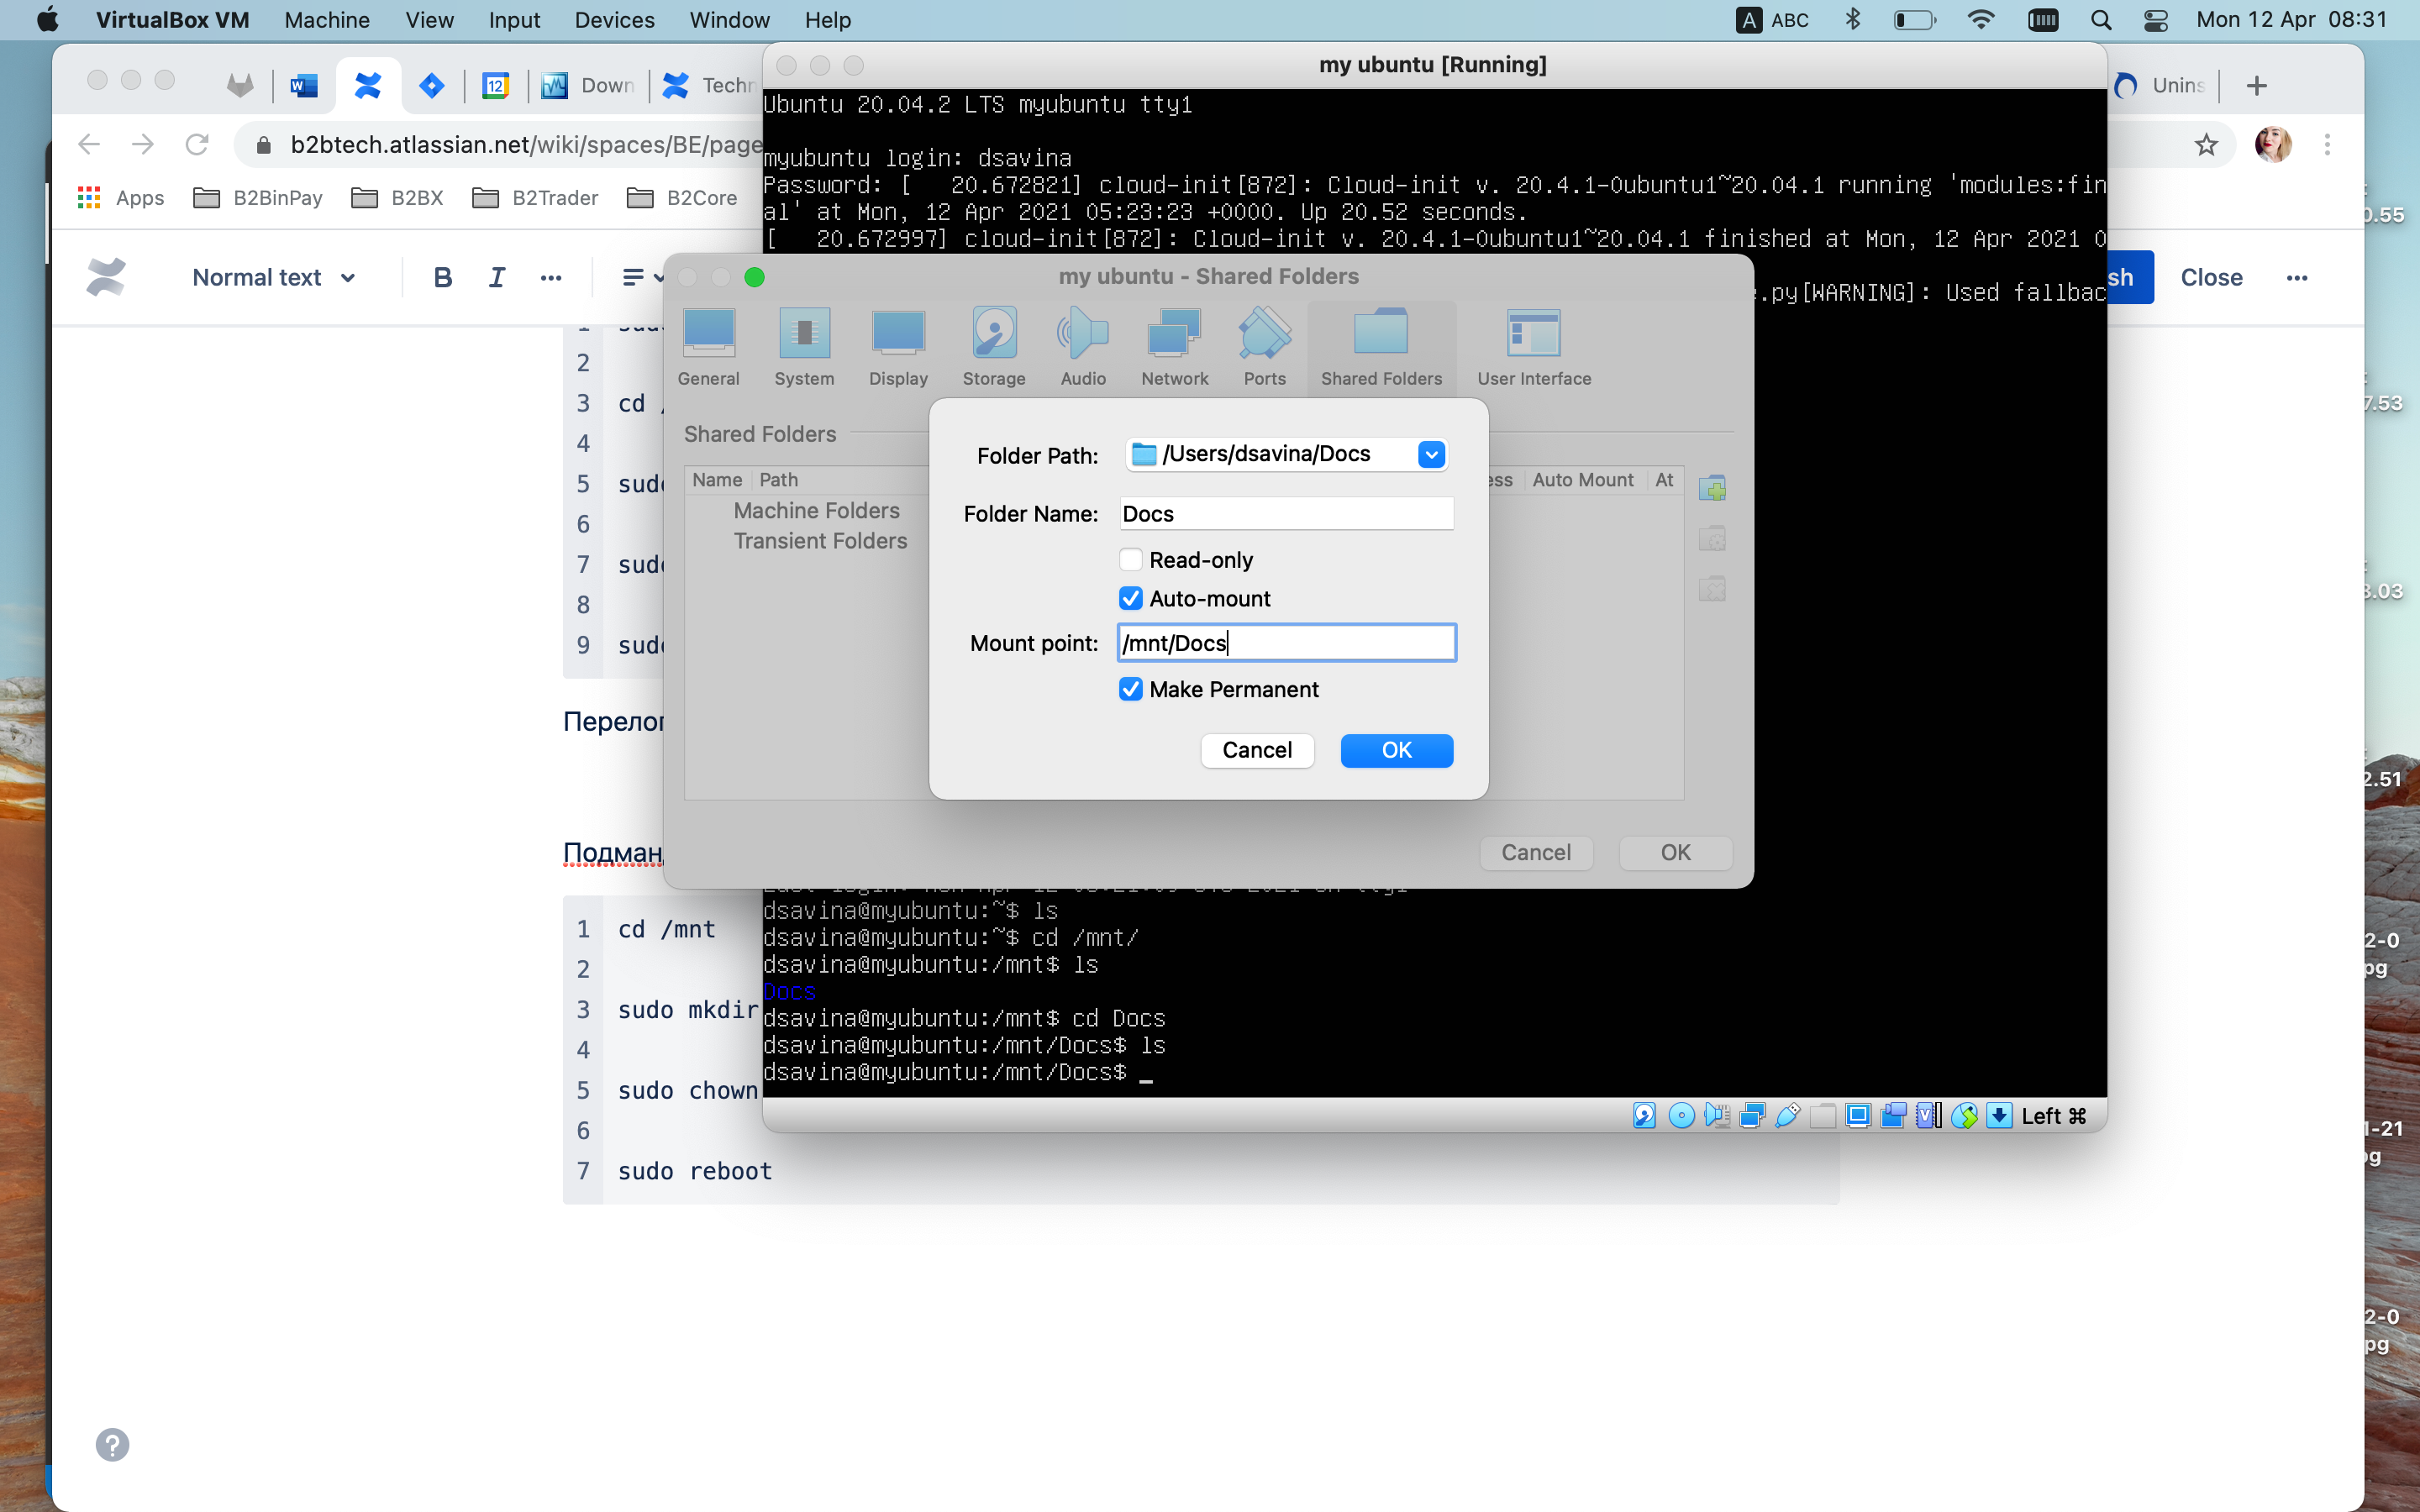The image size is (2420, 1512).
Task: Uncheck Make Permanent
Action: [x=1131, y=689]
